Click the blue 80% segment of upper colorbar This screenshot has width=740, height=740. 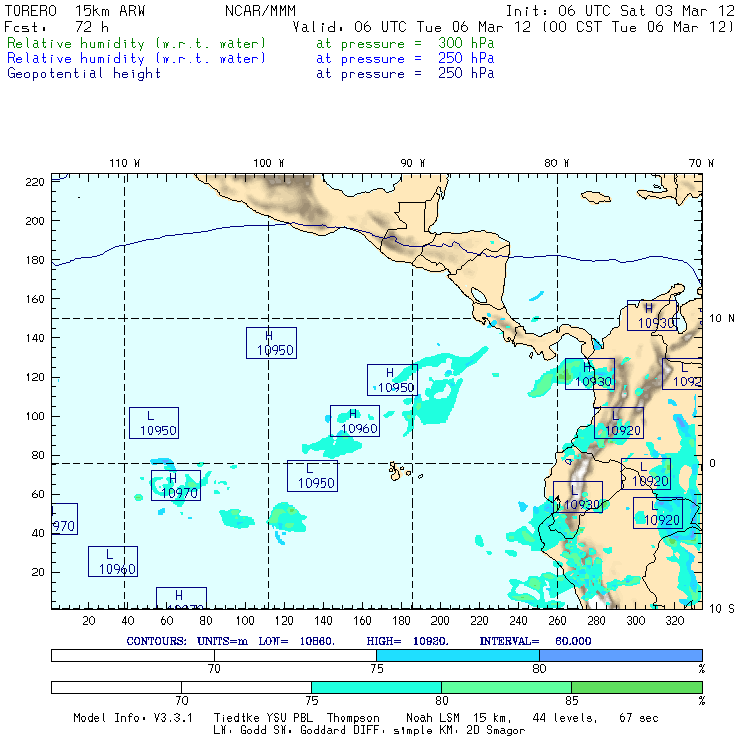click(x=620, y=654)
